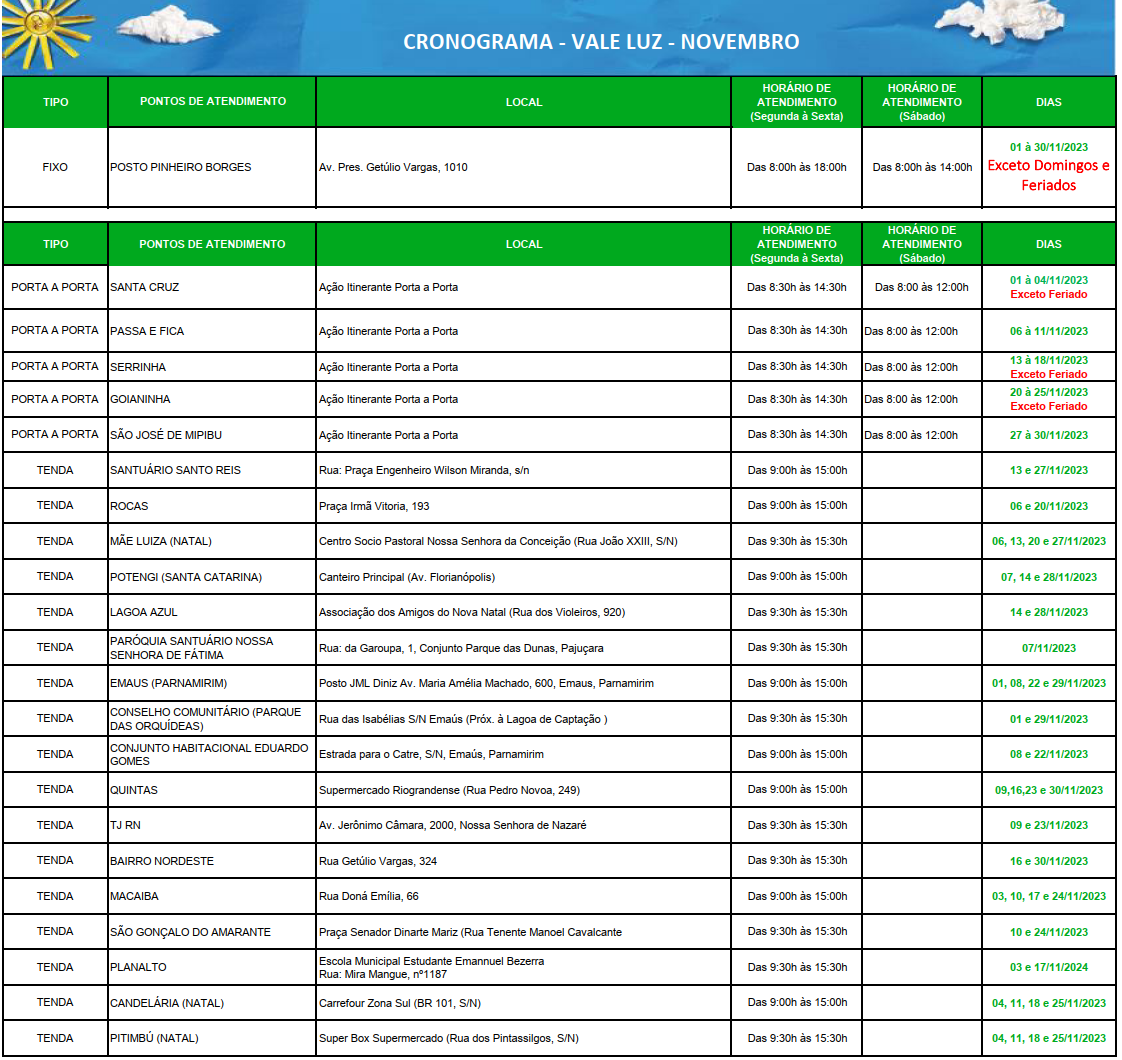Image resolution: width=1122 pixels, height=1060 pixels.
Task: Click the '01 e 29/11/2023' date
Action: 1048,718
